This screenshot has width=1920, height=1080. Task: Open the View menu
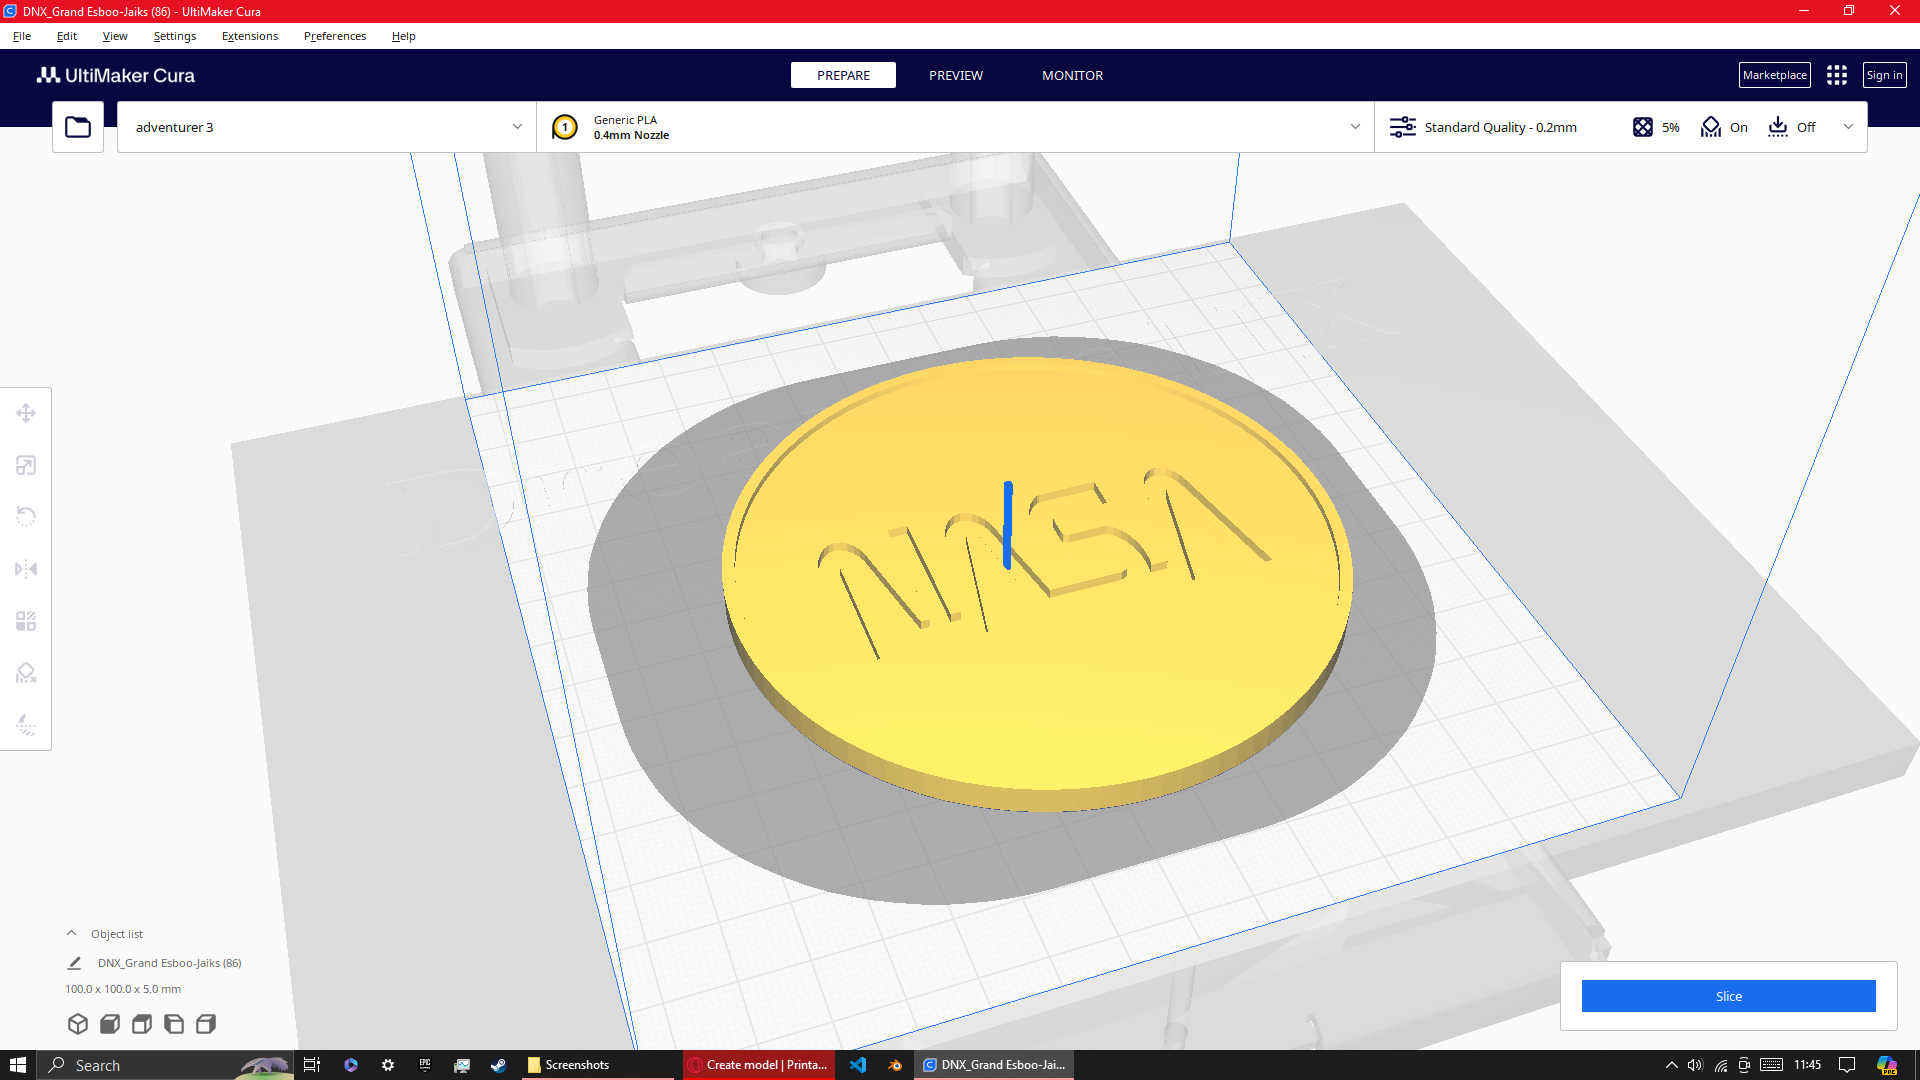pos(115,36)
